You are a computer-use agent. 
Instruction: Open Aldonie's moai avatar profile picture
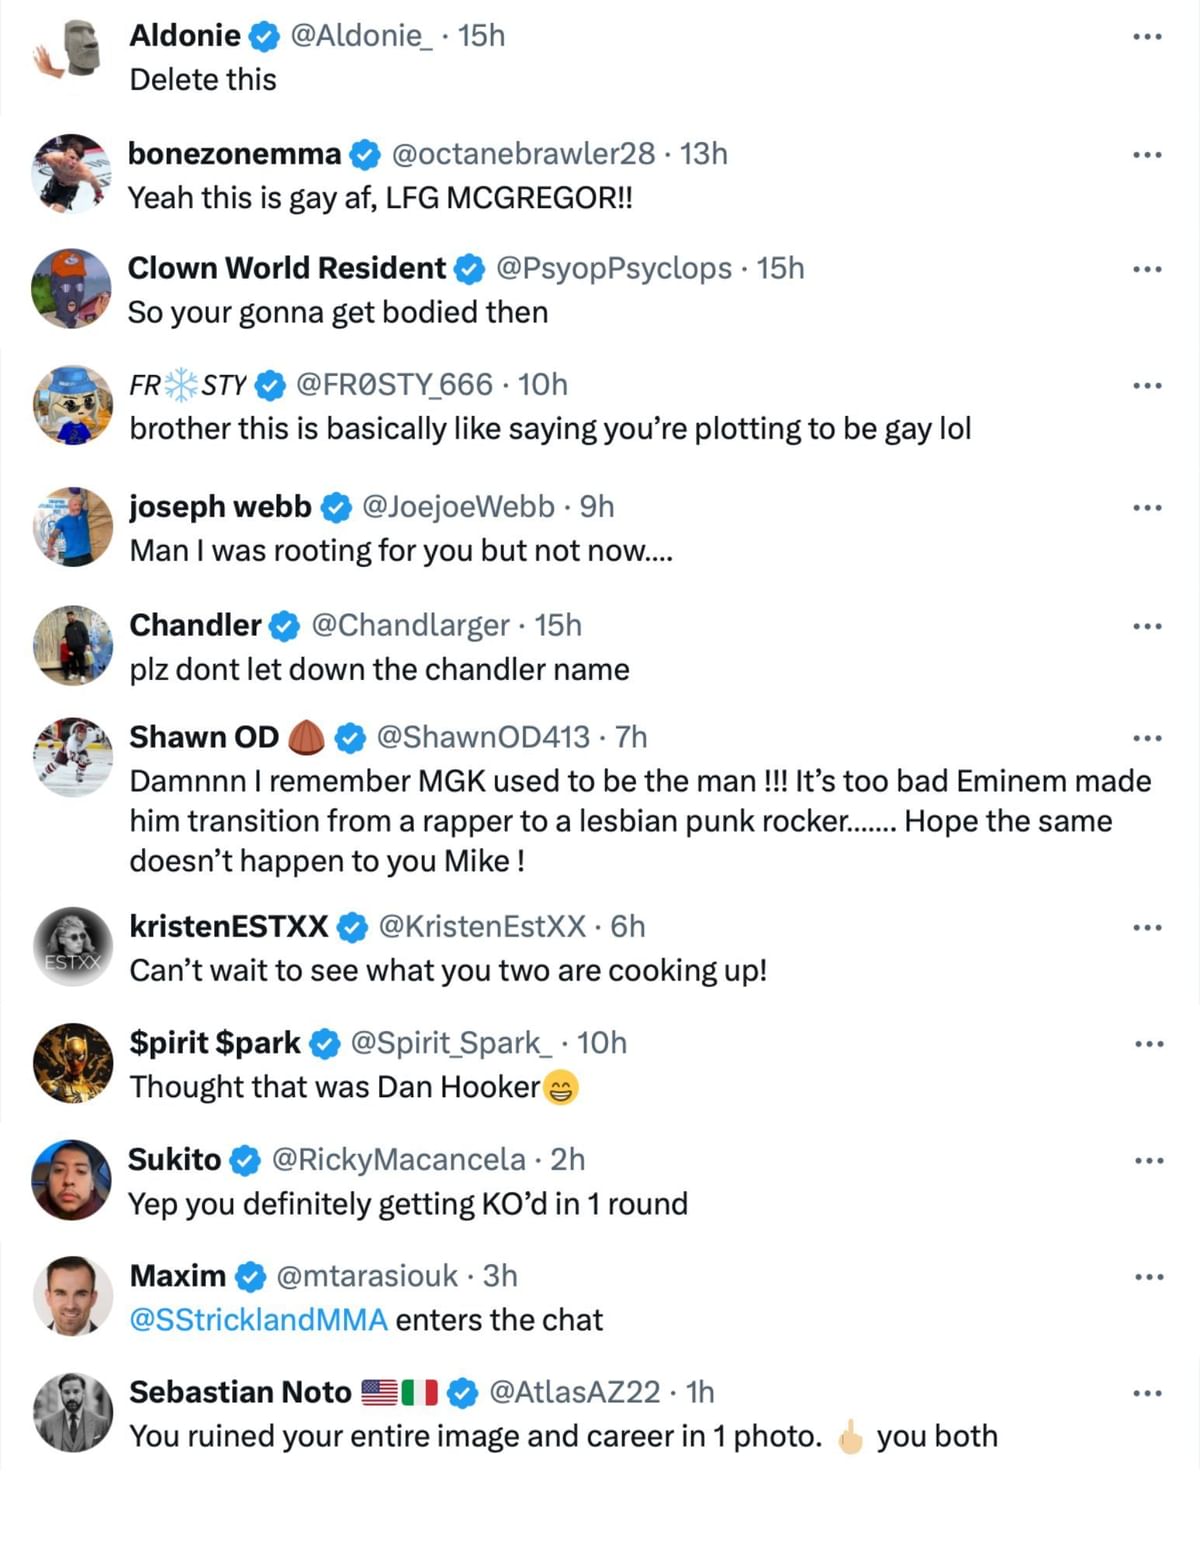pos(72,52)
